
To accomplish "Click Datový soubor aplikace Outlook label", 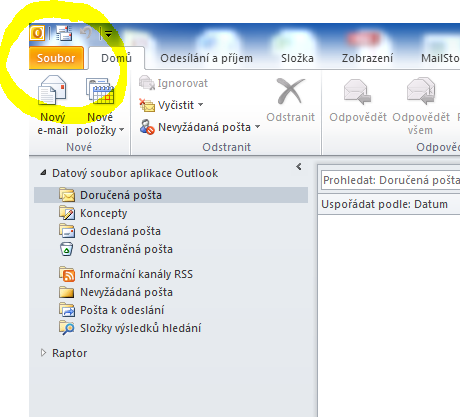I will click(135, 173).
